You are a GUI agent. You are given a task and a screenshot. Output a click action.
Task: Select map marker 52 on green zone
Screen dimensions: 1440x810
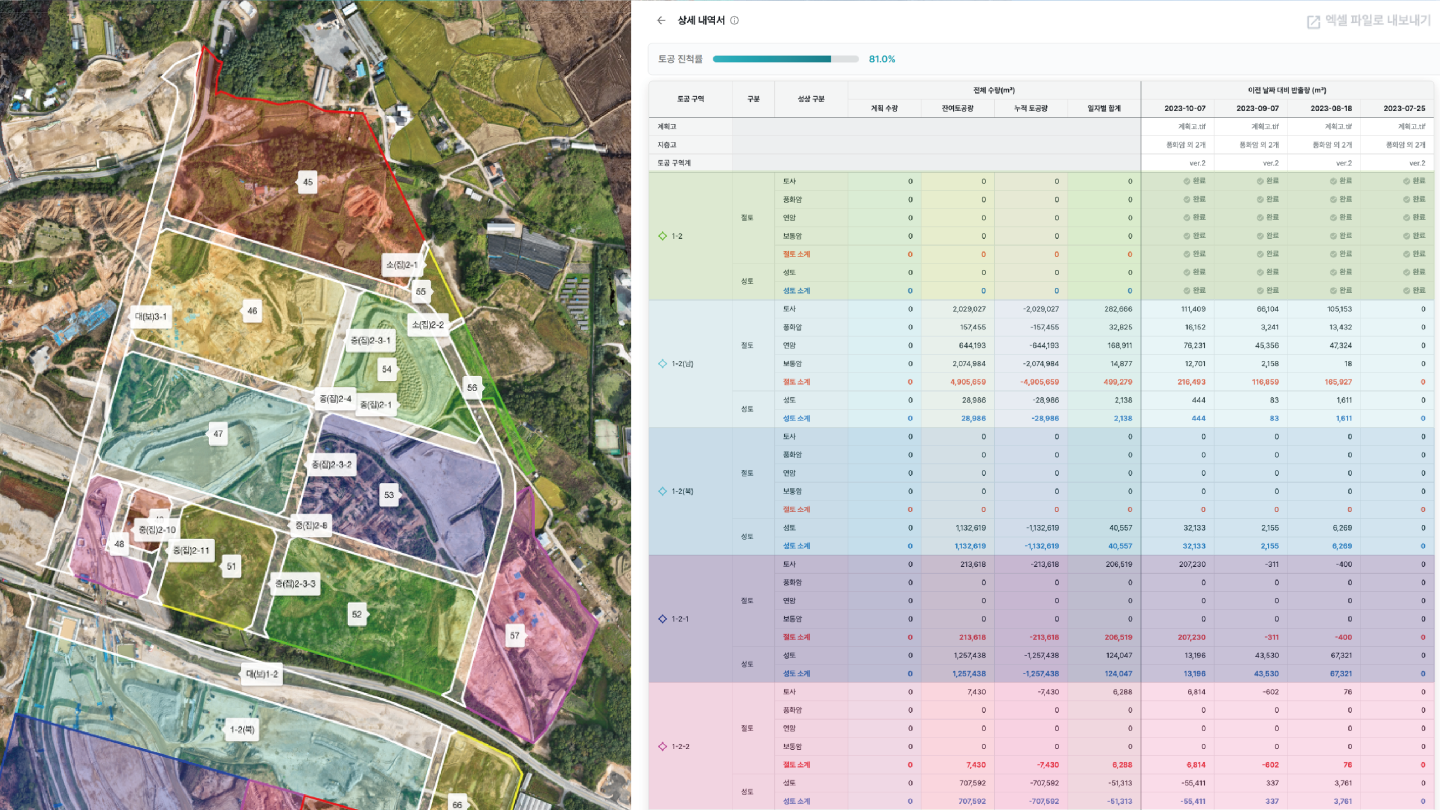pos(356,614)
